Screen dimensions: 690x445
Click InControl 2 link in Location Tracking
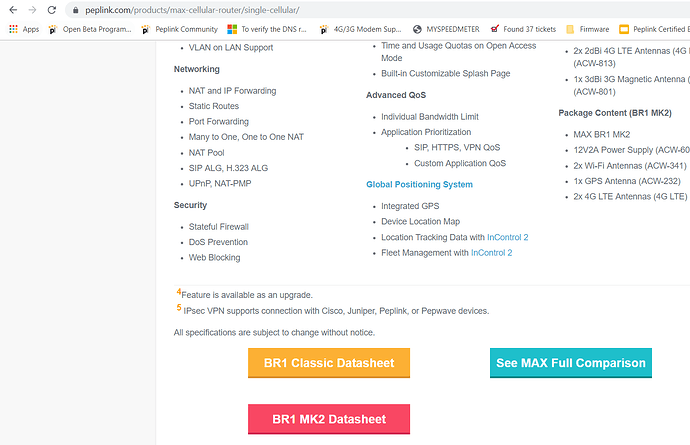coord(507,237)
